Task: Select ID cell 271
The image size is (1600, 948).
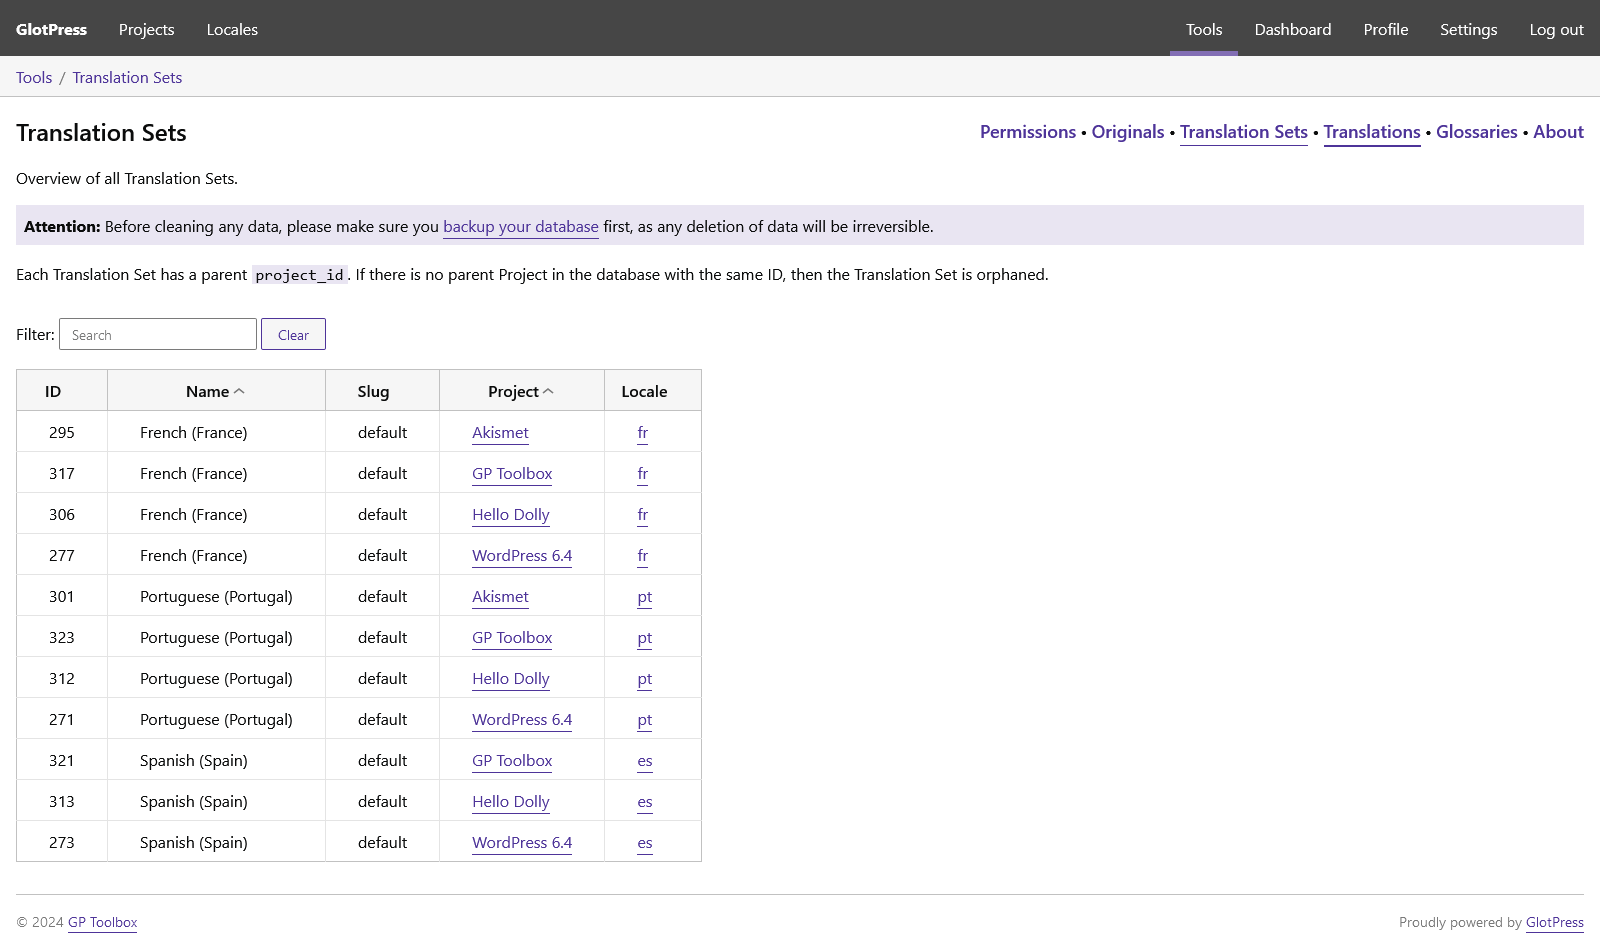Action: pos(62,719)
